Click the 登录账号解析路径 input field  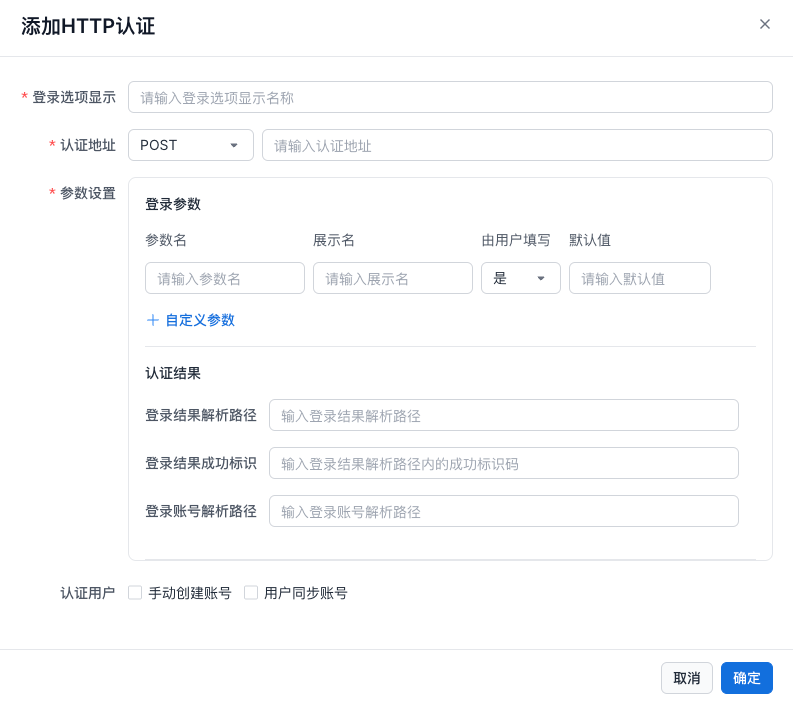coord(504,511)
